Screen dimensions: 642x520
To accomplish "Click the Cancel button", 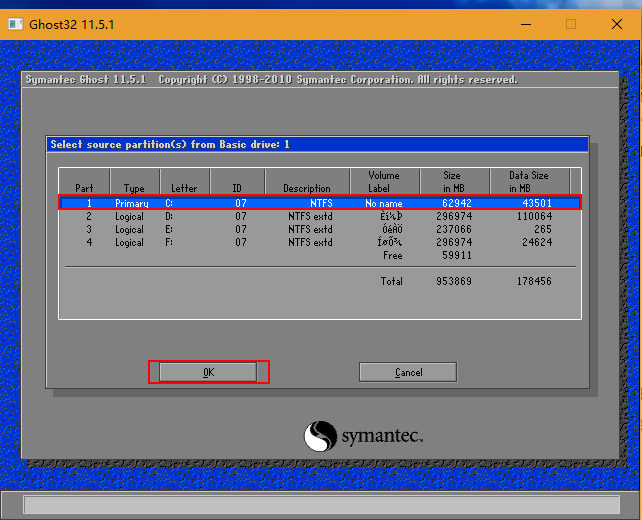I will point(408,372).
